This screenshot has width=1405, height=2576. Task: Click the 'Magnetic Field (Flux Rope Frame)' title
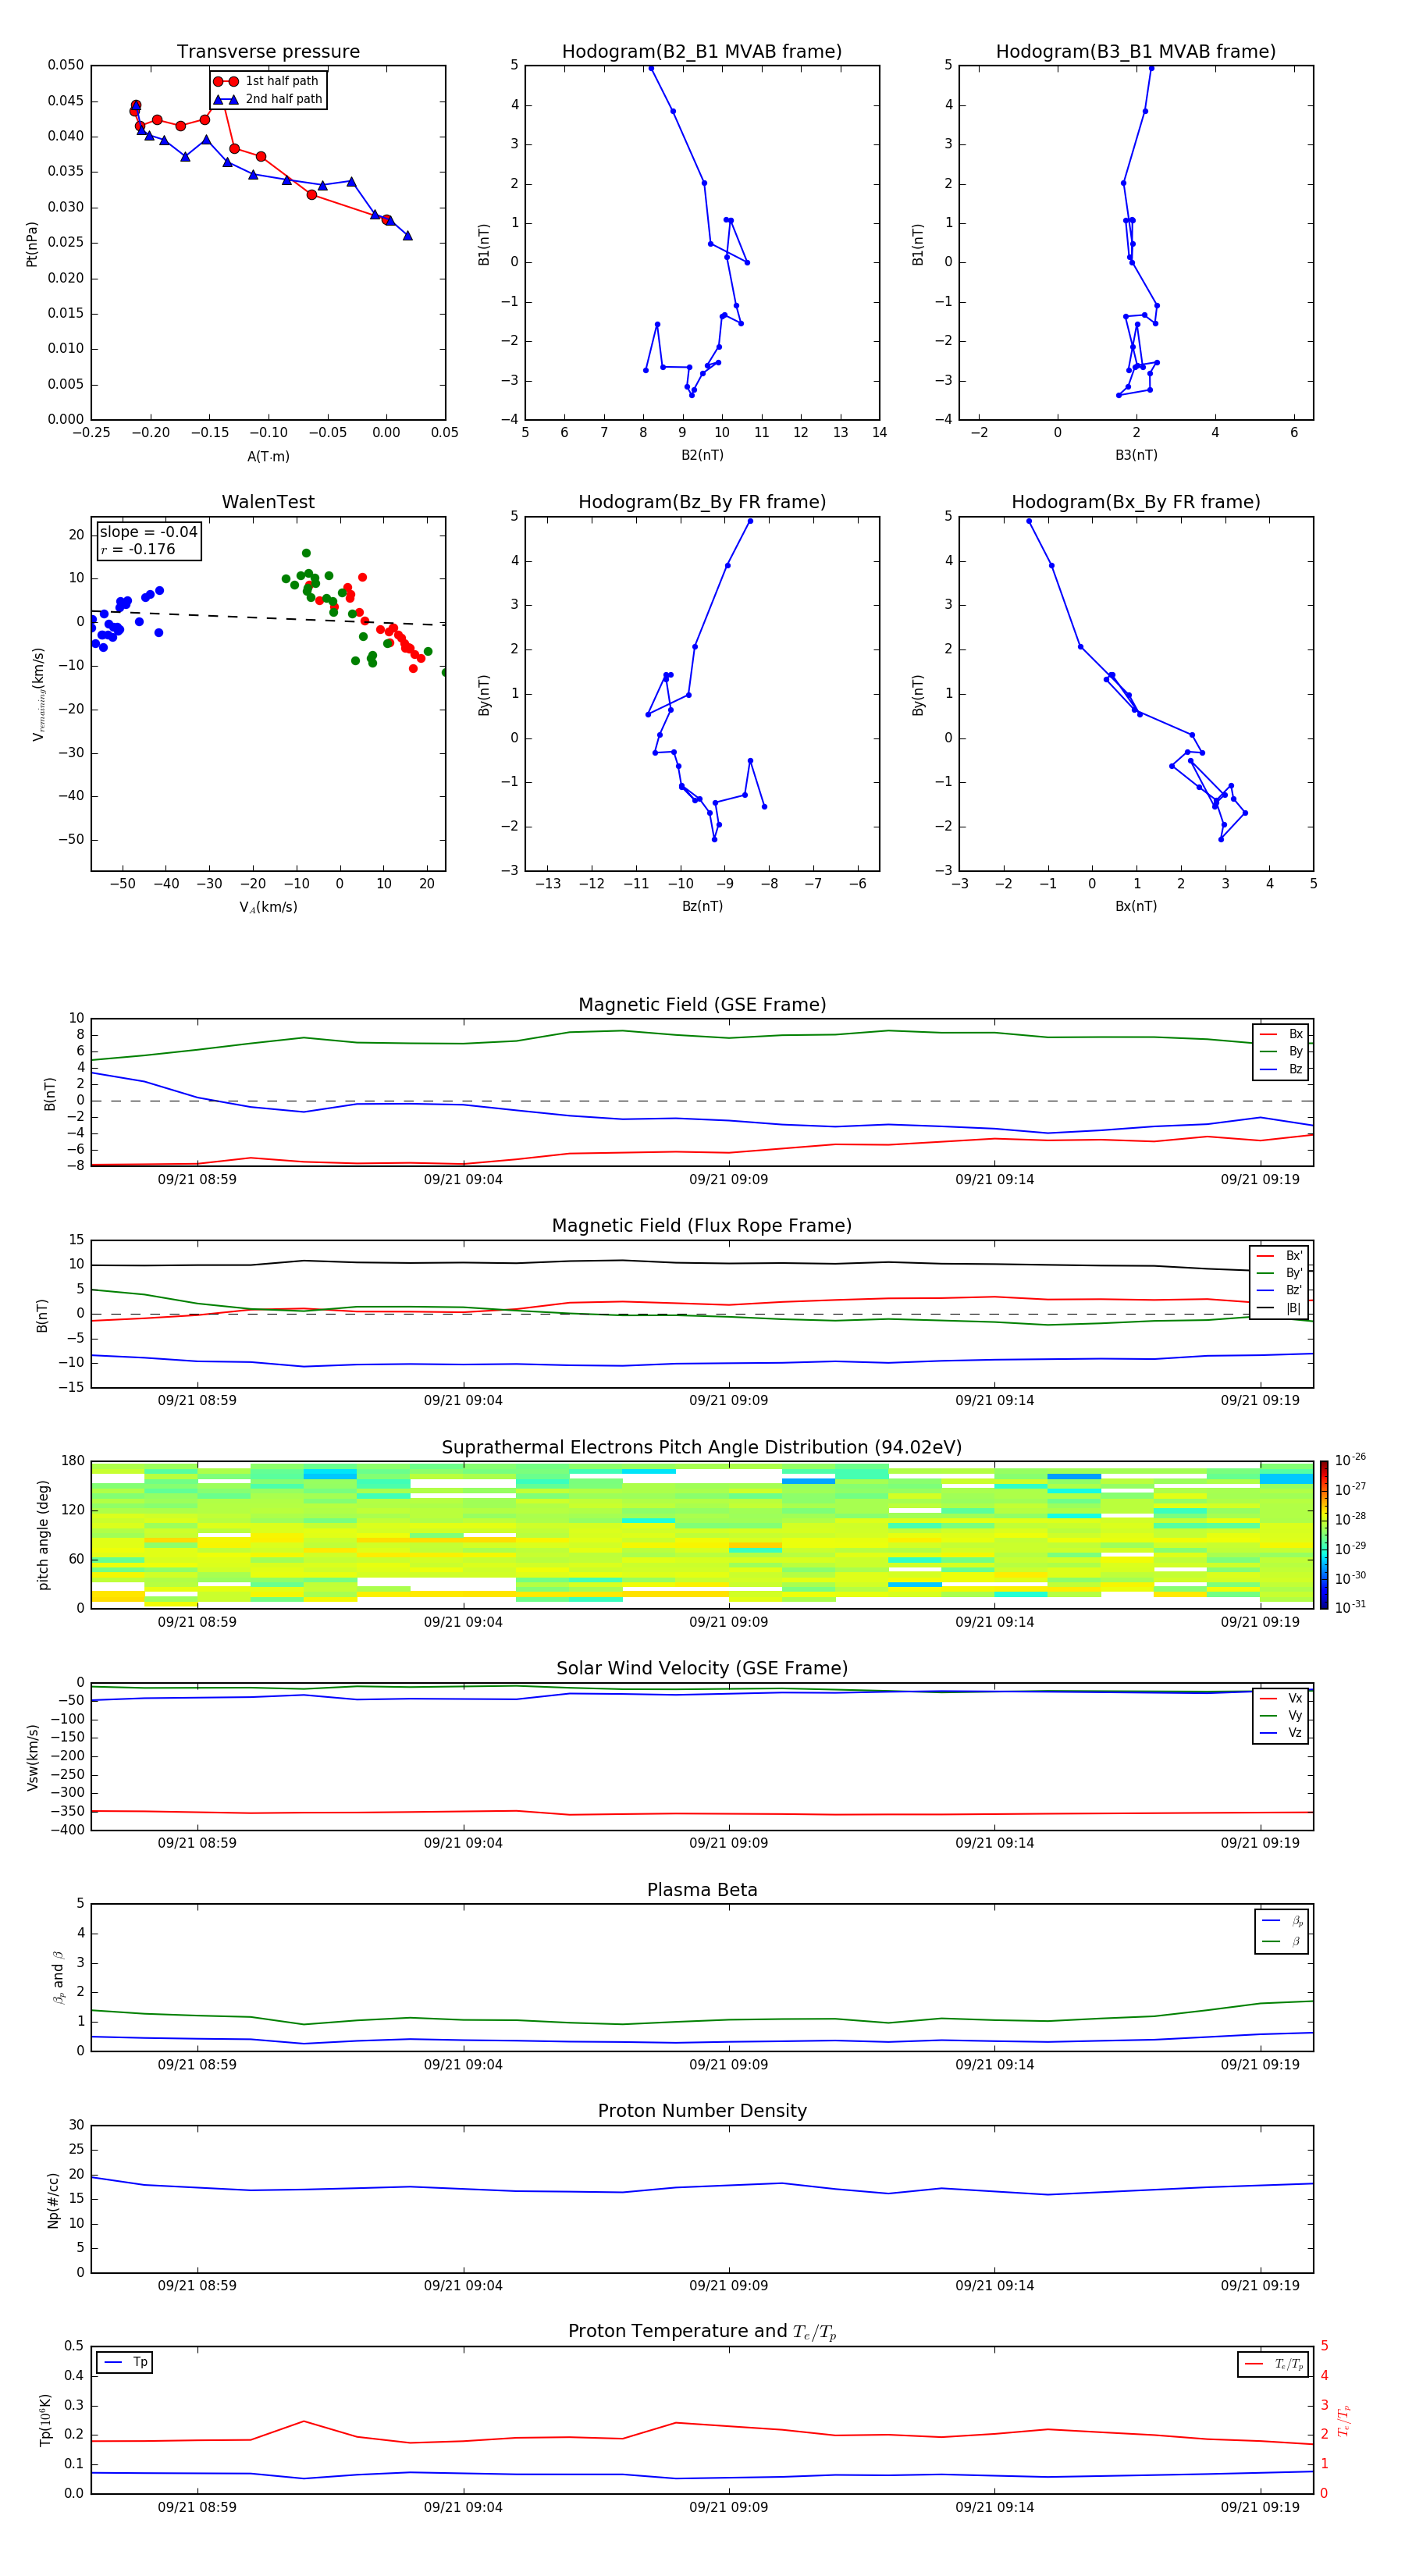(702, 1225)
